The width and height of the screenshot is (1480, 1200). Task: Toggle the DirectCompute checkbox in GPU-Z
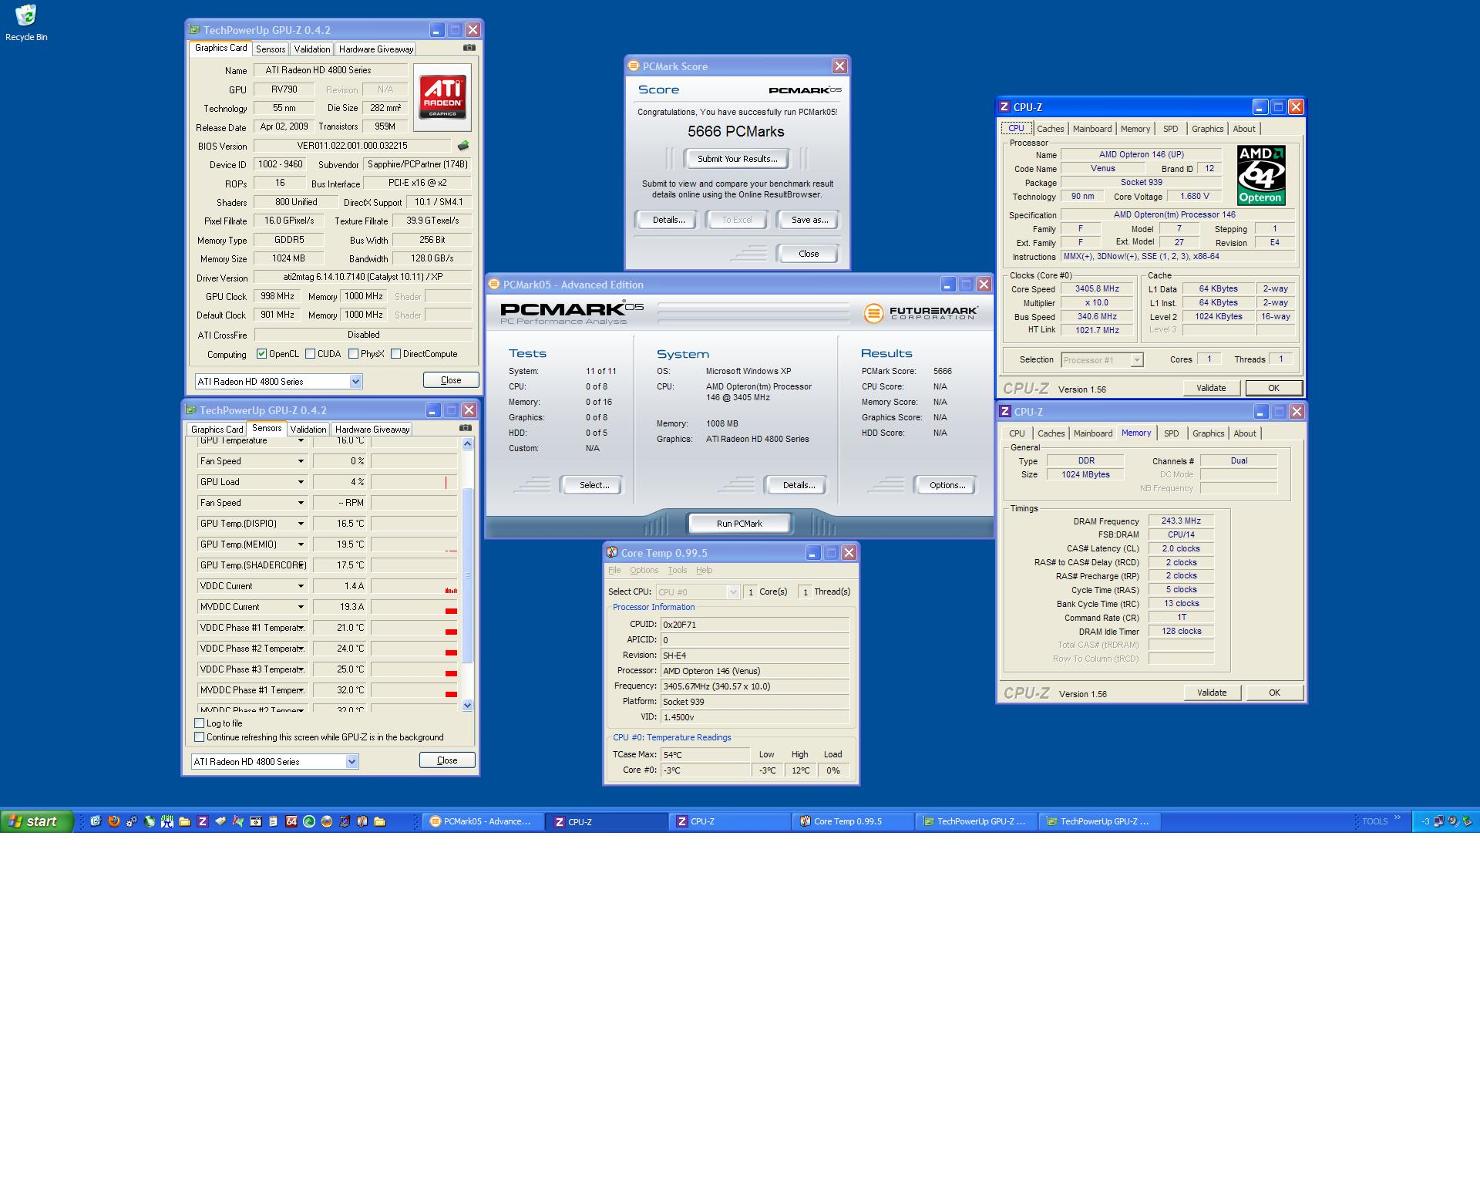pos(396,354)
